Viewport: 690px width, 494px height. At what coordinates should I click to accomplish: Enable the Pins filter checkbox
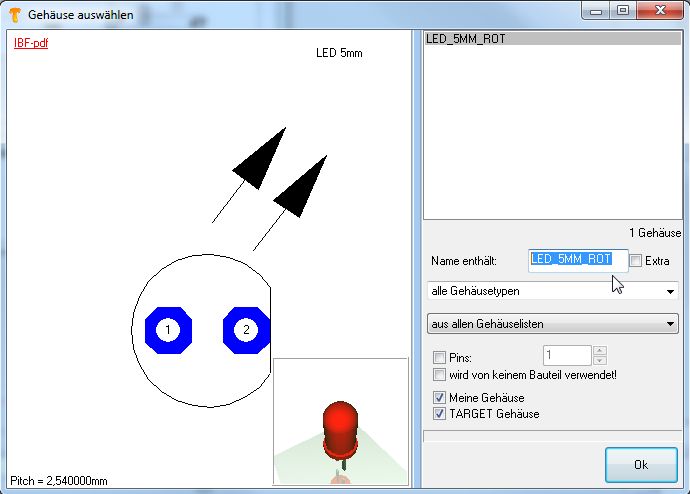[x=439, y=357]
